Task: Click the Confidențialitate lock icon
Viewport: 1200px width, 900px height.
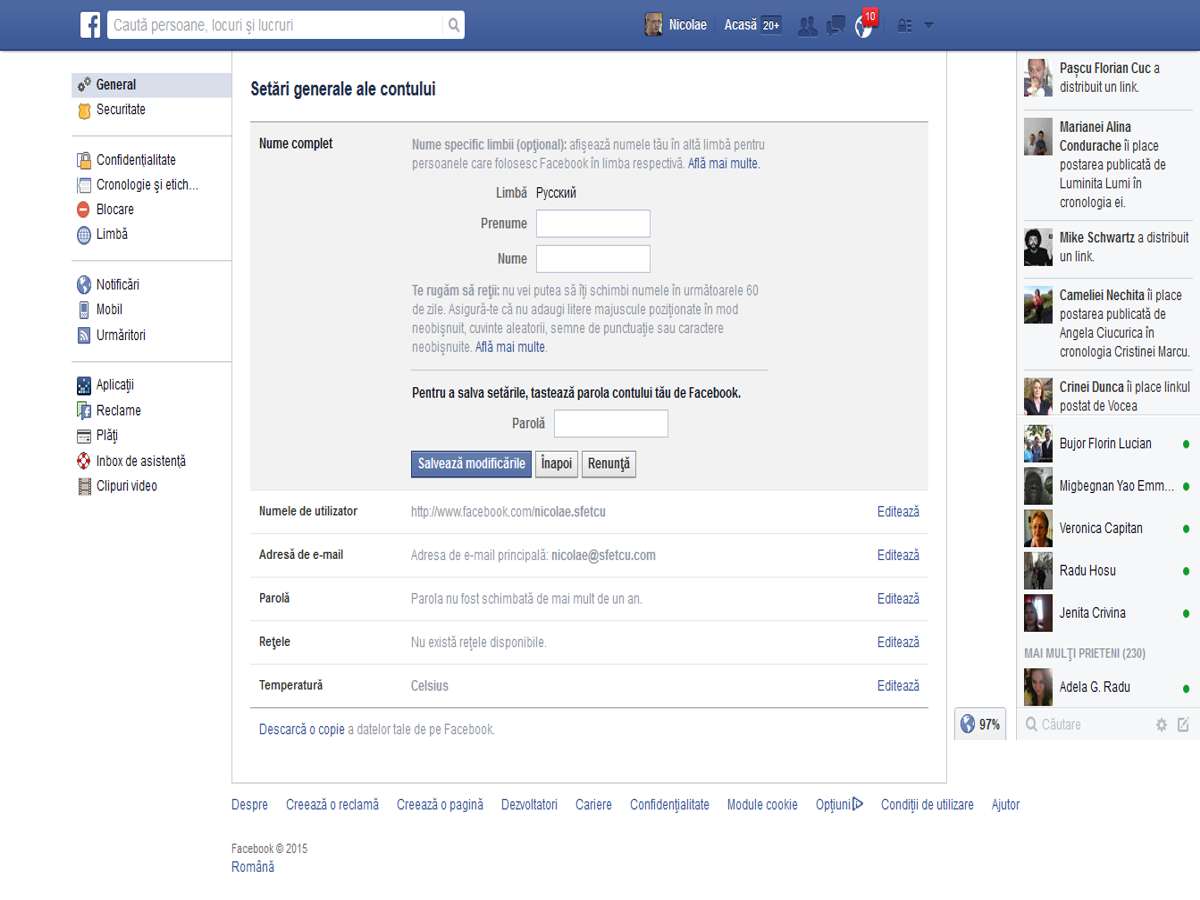Action: [84, 160]
